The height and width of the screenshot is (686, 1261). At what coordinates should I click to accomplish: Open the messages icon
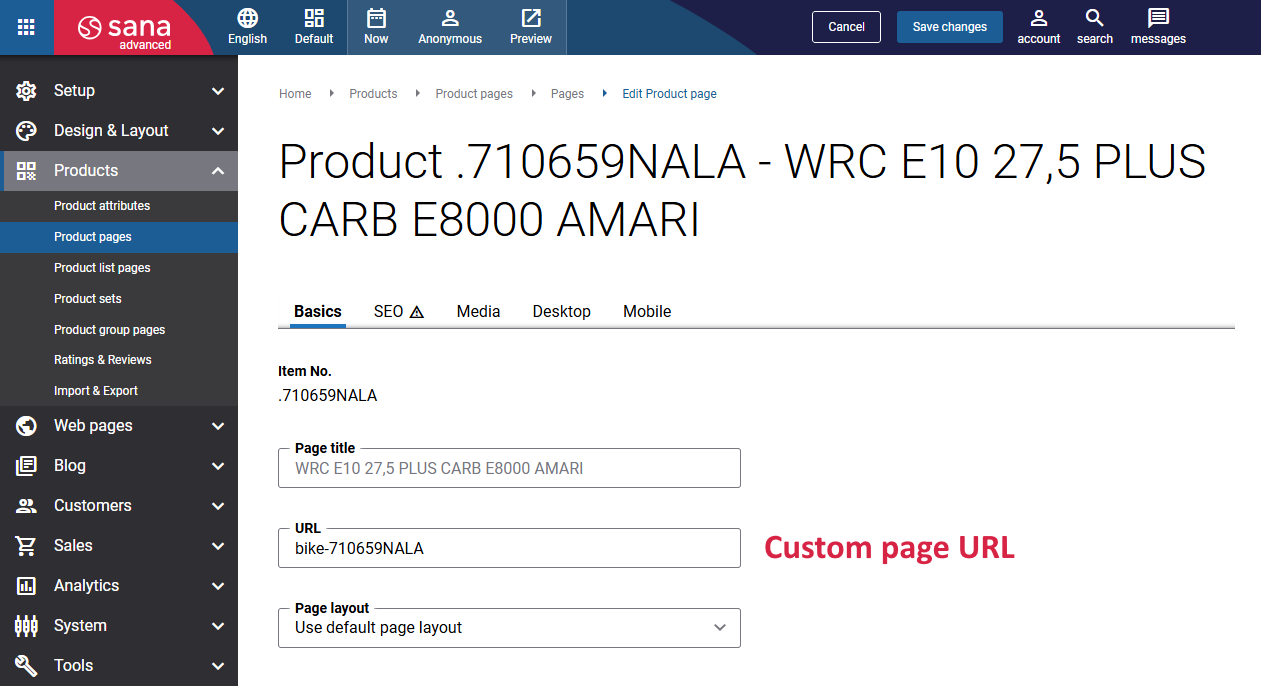pos(1158,18)
